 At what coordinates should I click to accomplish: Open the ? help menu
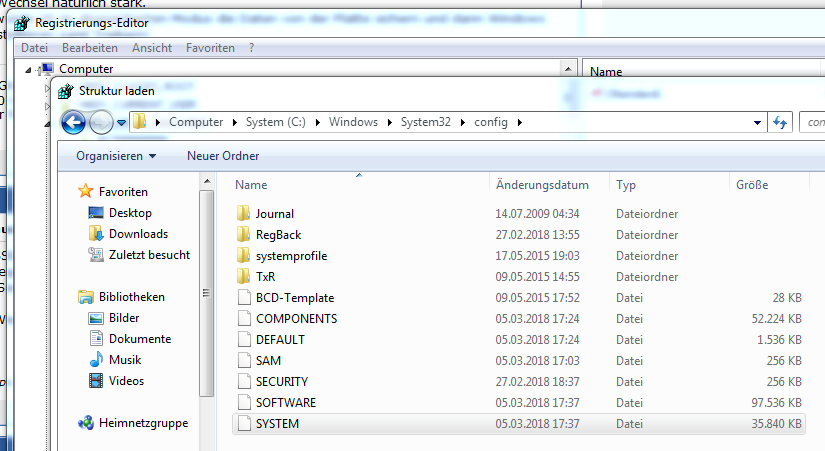(x=251, y=48)
